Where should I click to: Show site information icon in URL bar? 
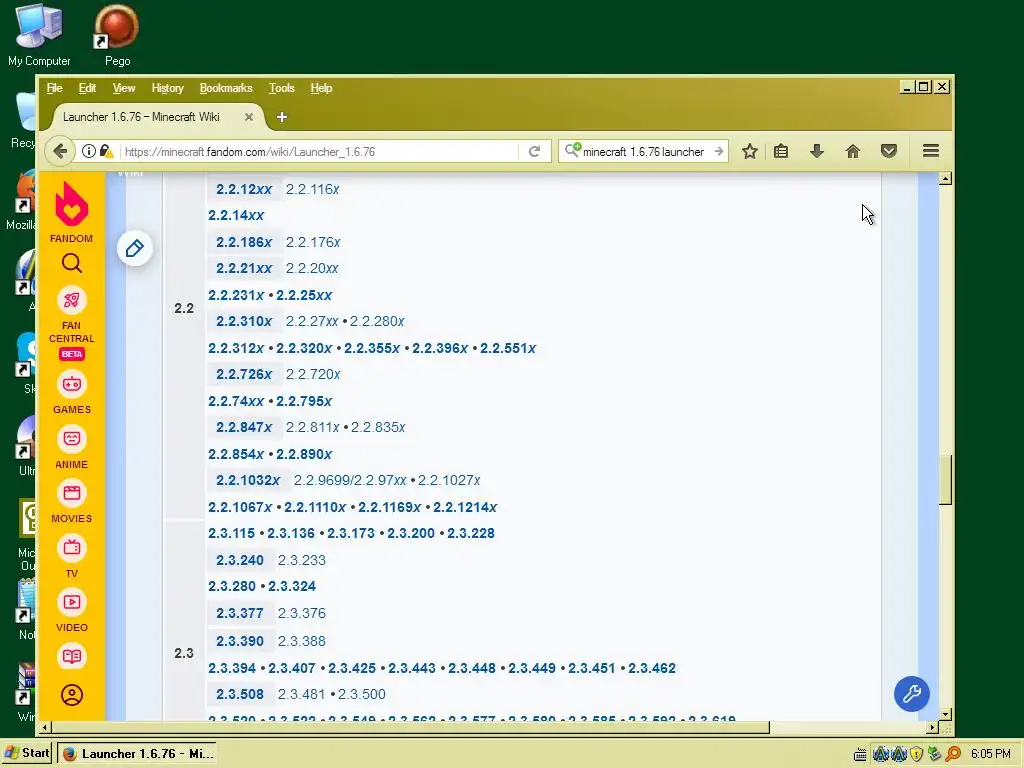coord(89,152)
